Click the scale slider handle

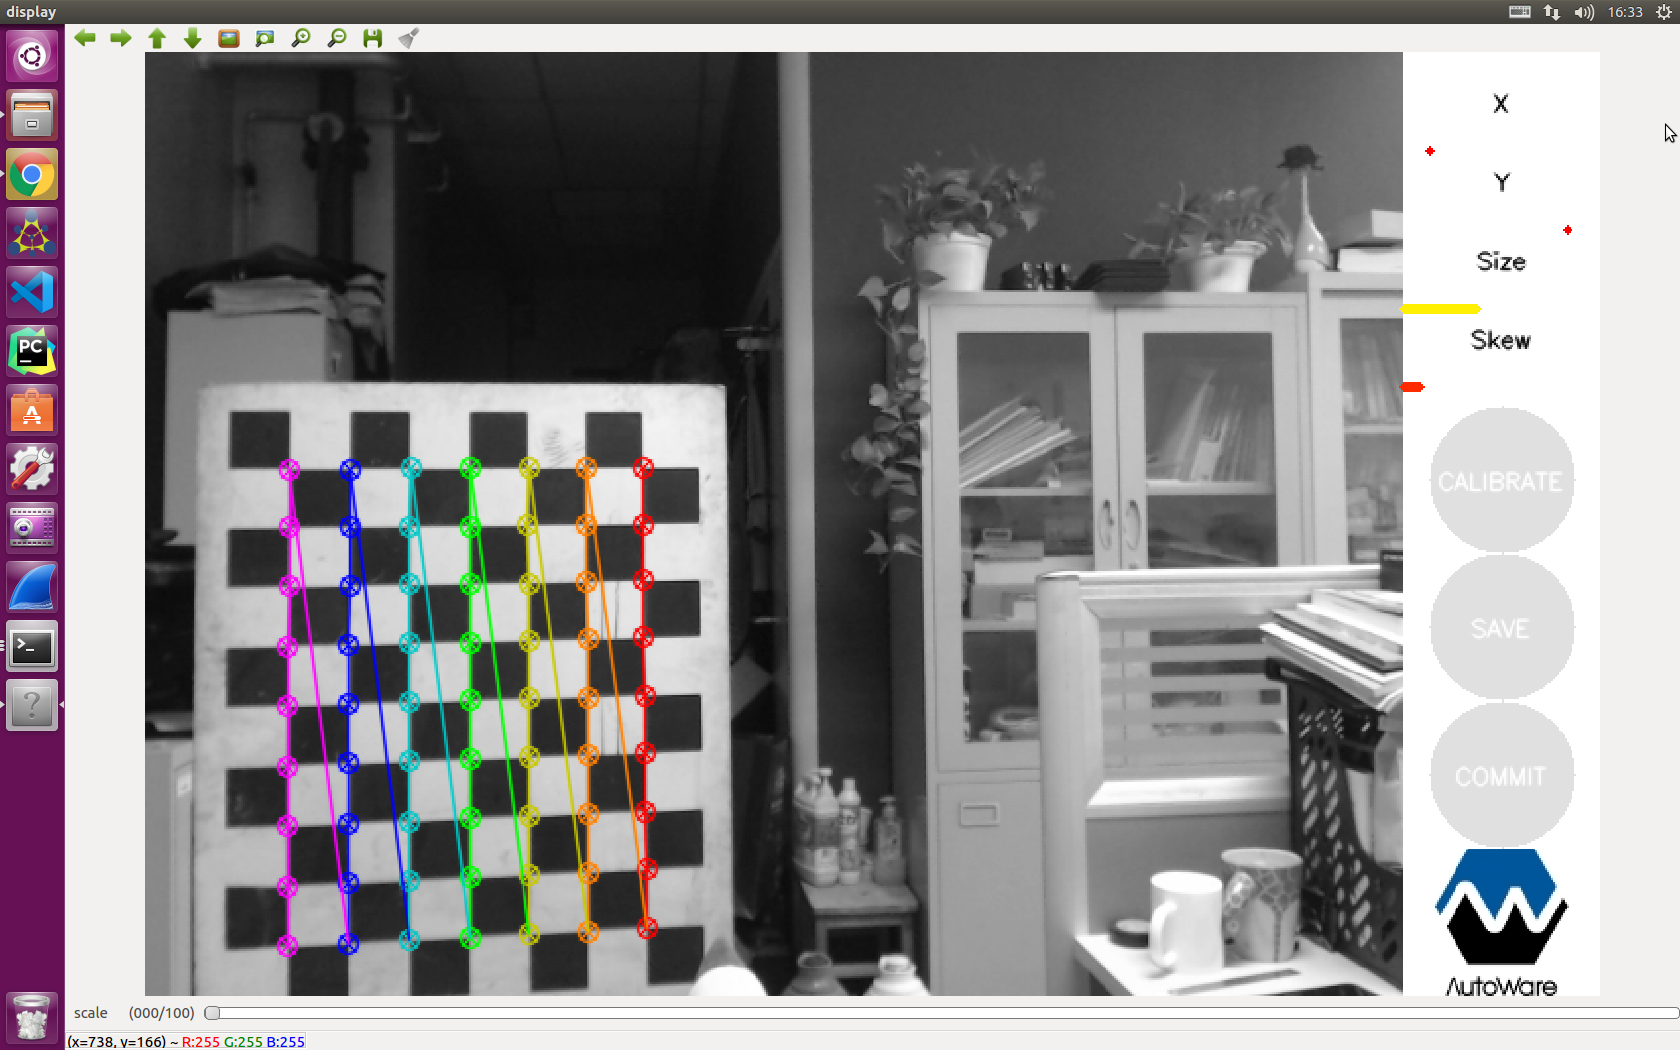pyautogui.click(x=211, y=1013)
